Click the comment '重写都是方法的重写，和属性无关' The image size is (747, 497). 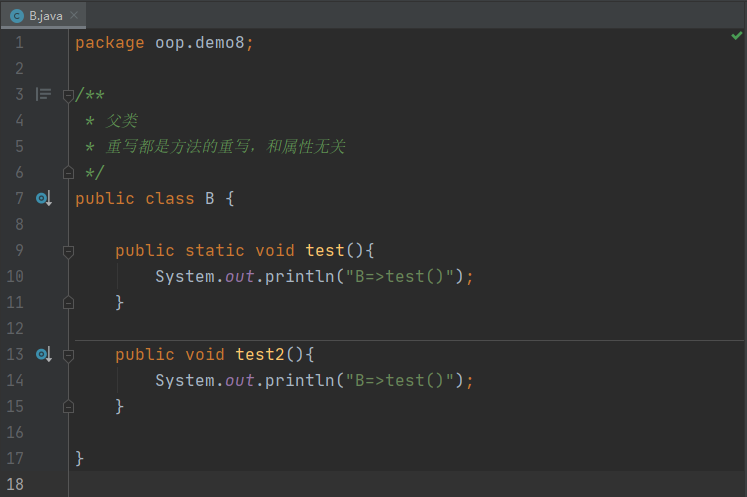[x=225, y=146]
